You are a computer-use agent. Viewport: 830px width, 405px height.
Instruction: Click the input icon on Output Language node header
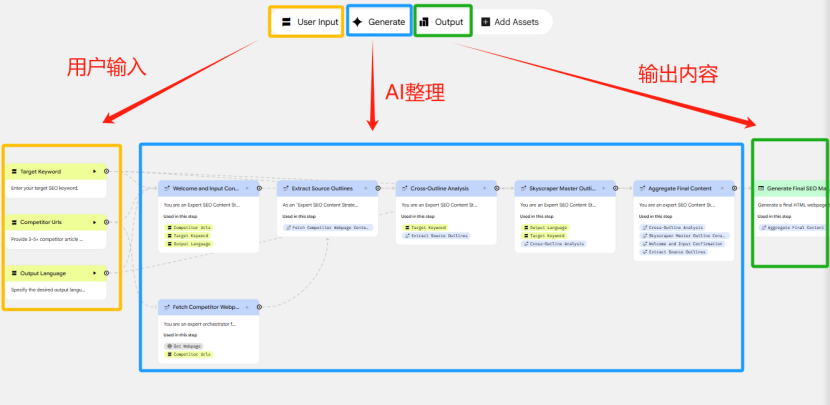coord(14,273)
